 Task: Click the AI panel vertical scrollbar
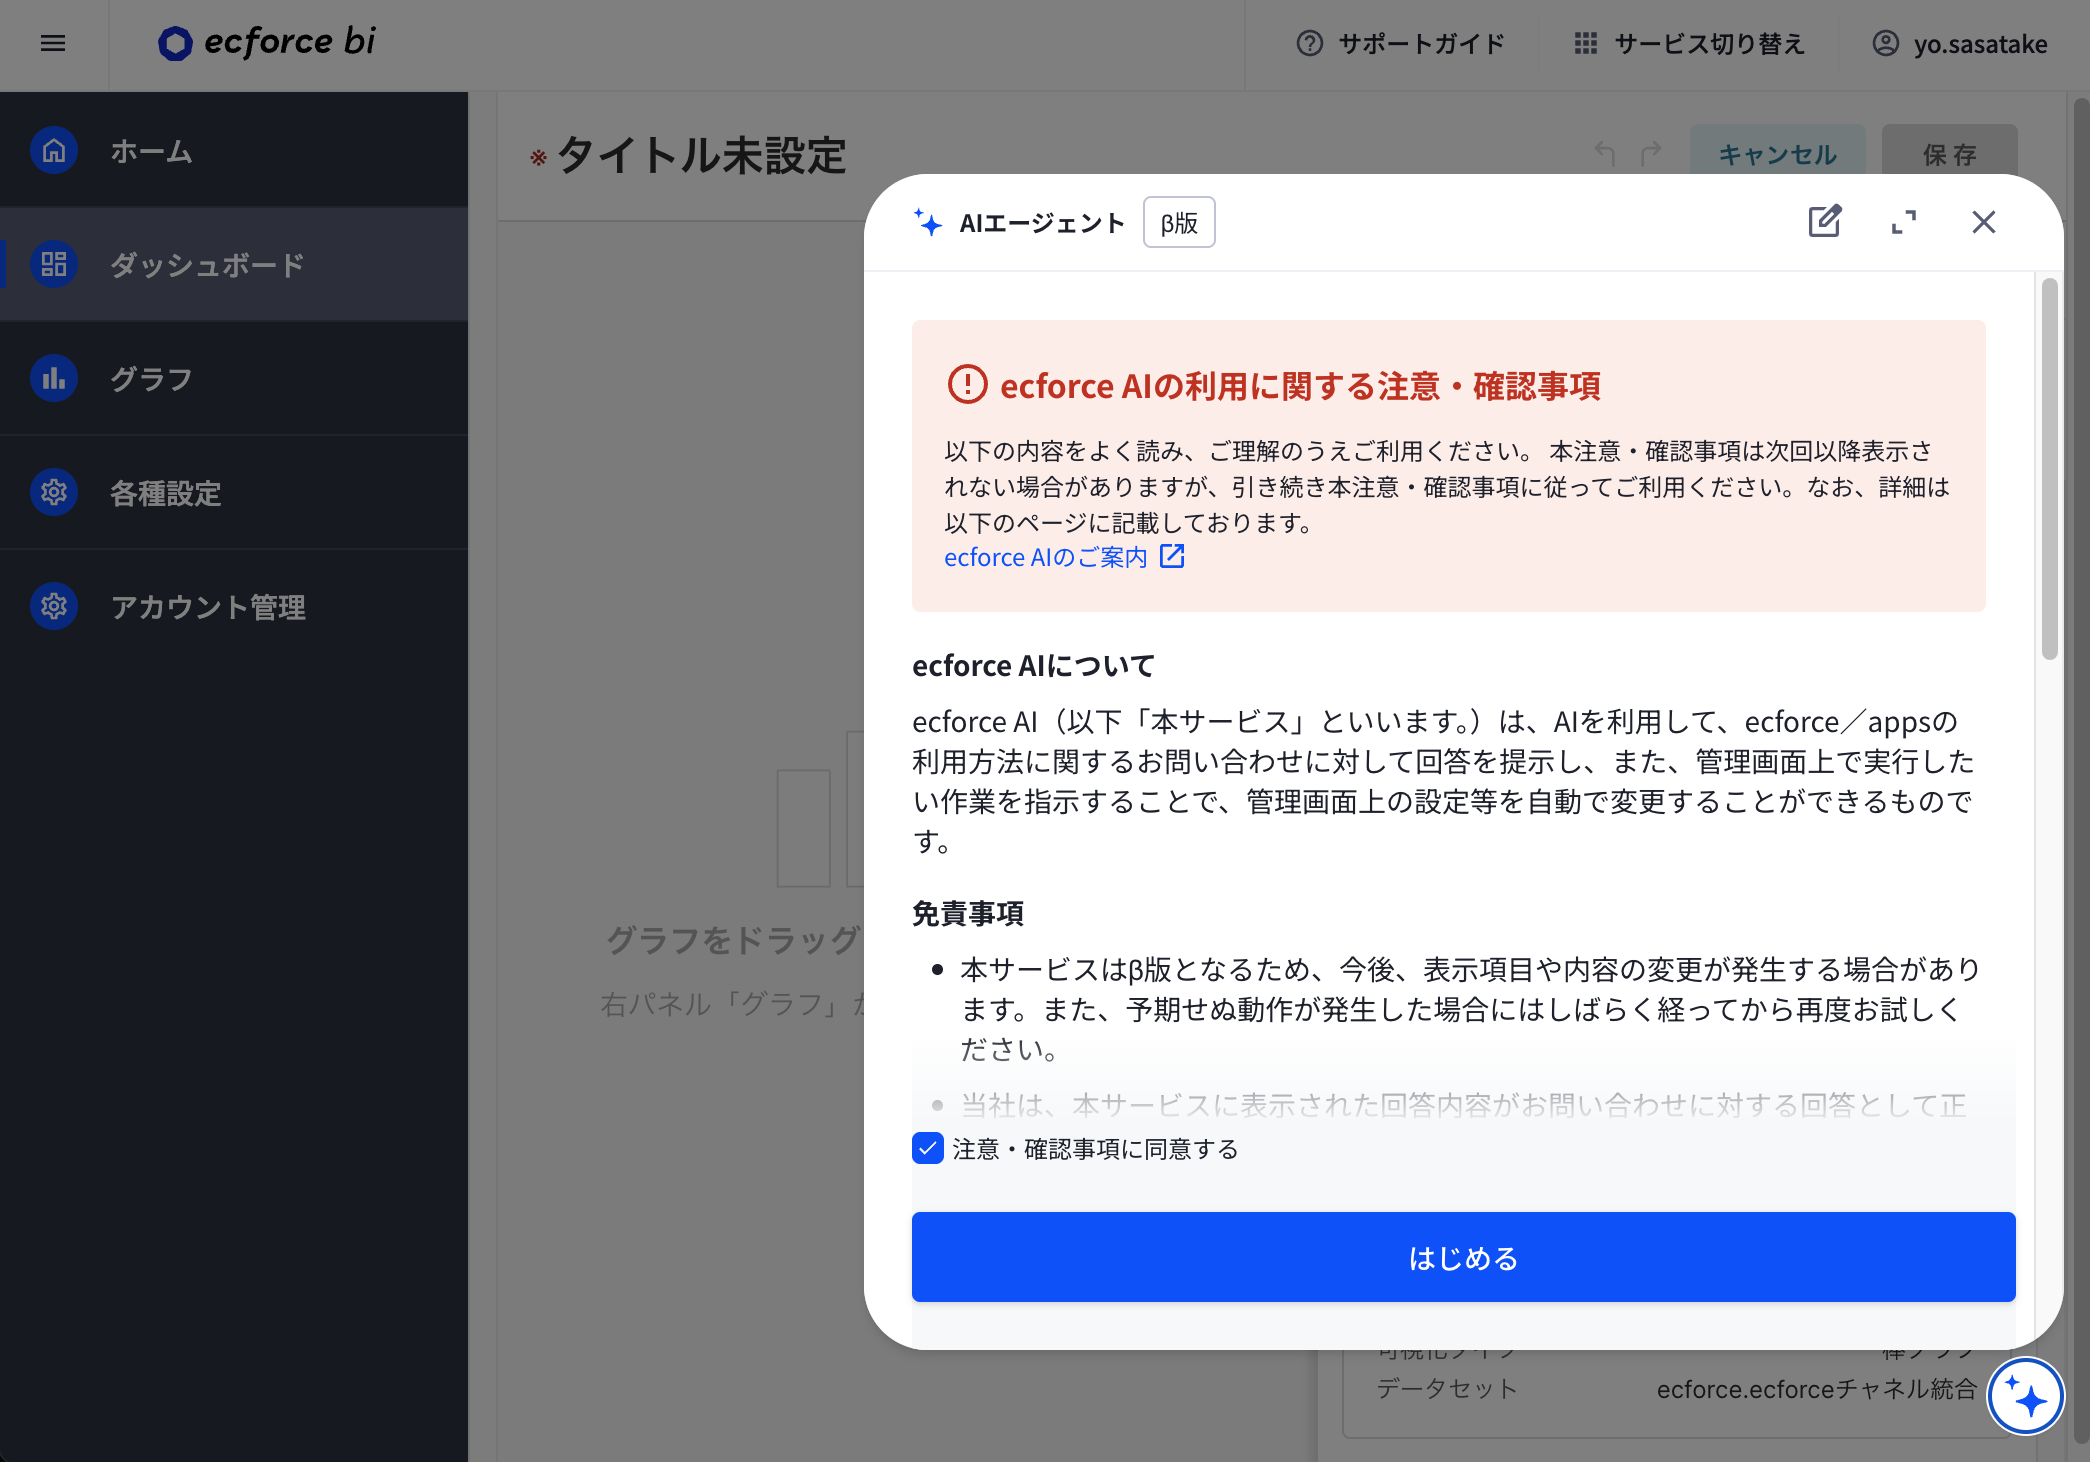click(2049, 470)
